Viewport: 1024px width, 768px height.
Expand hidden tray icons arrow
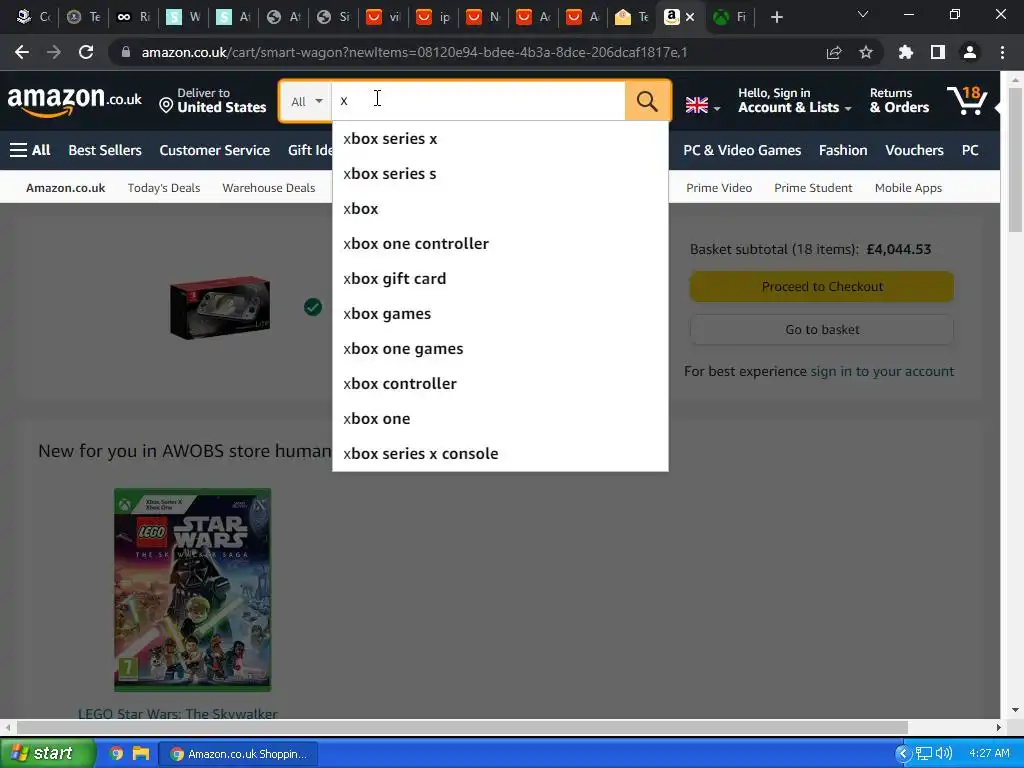pos(903,754)
